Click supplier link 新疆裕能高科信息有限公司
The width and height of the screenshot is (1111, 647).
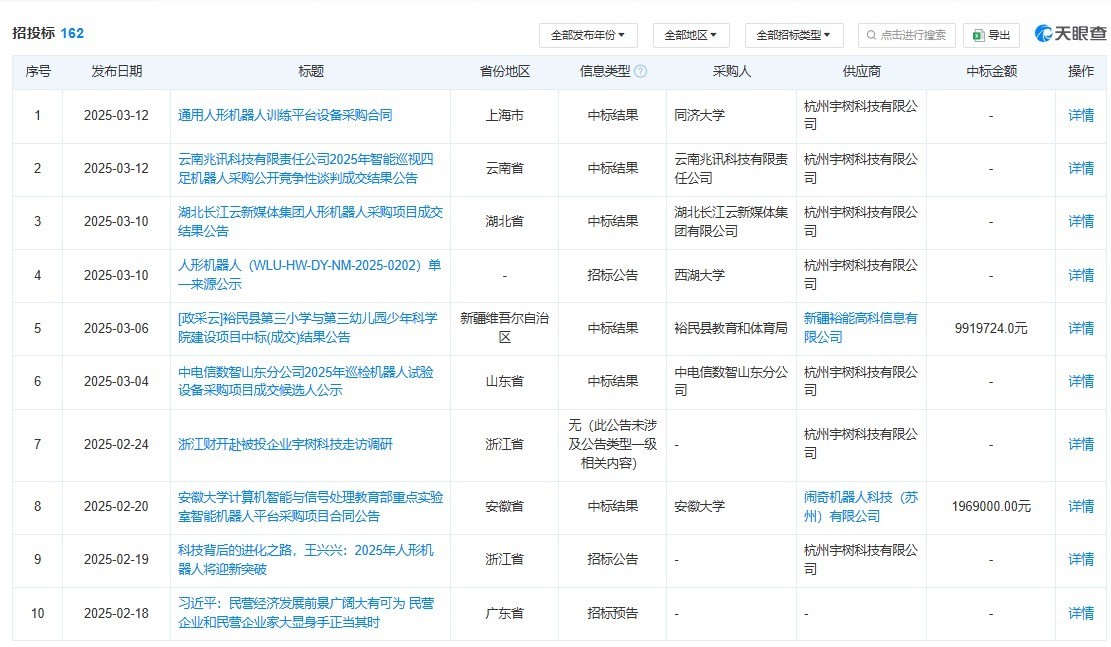860,328
